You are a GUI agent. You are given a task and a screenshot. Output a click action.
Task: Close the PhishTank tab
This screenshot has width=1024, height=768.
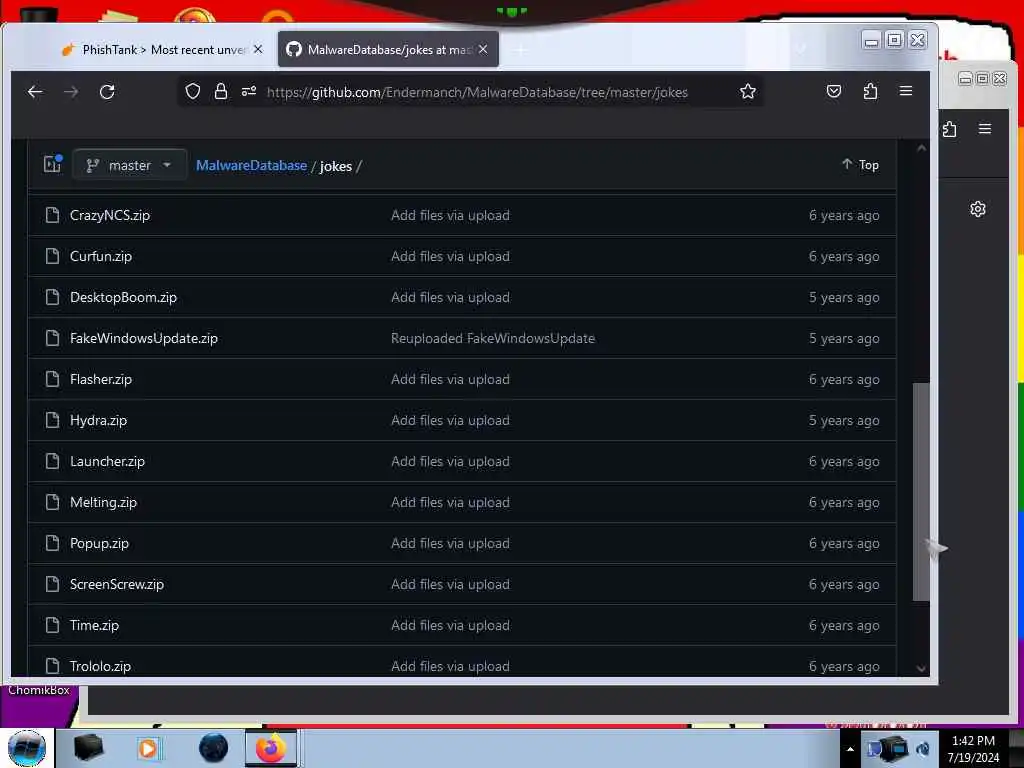(258, 49)
